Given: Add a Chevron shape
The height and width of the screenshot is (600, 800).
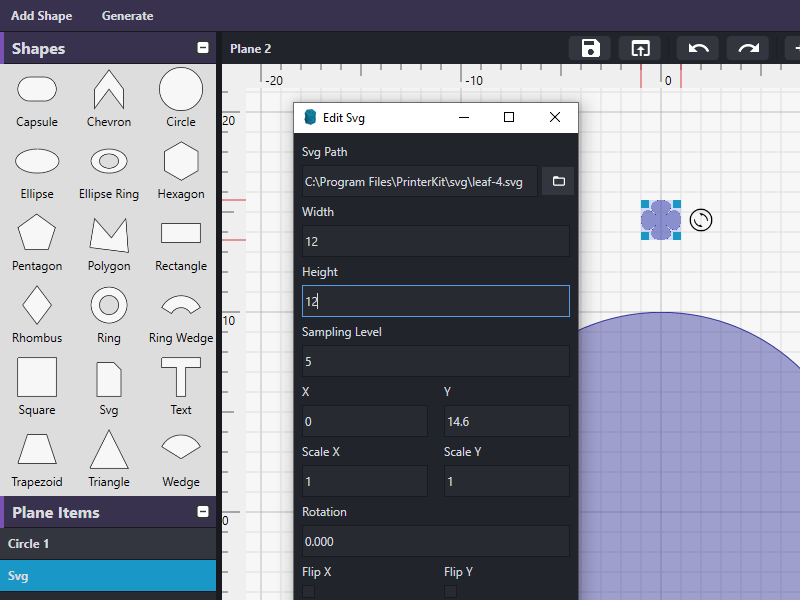Looking at the screenshot, I should click(x=109, y=99).
